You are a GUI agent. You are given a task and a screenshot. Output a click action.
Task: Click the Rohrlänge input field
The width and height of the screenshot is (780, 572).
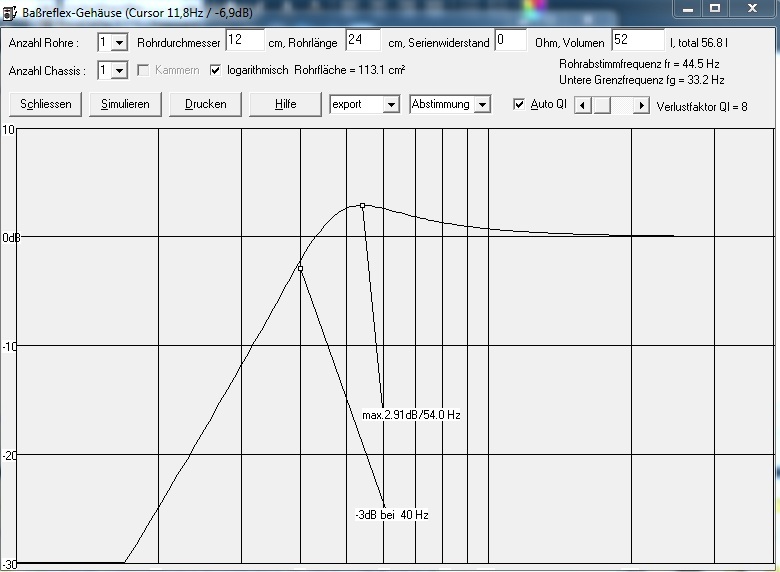click(364, 40)
